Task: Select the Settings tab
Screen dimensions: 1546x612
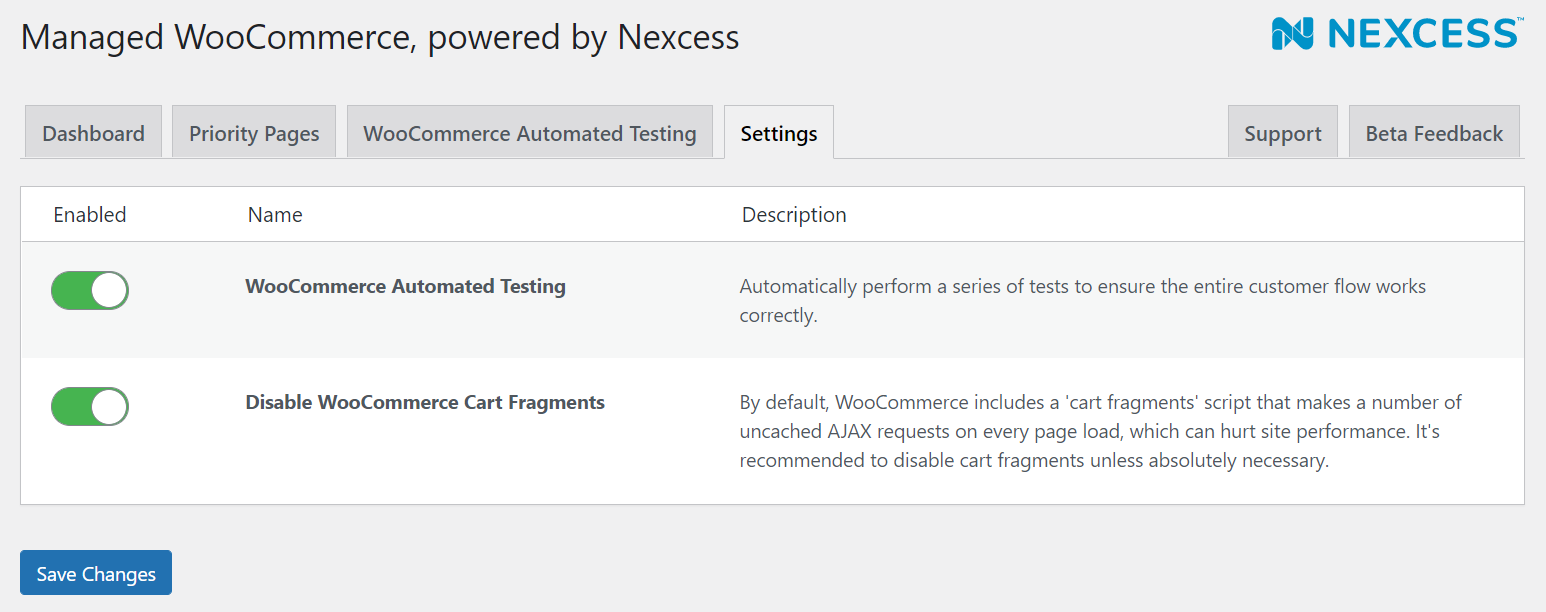Action: click(778, 133)
